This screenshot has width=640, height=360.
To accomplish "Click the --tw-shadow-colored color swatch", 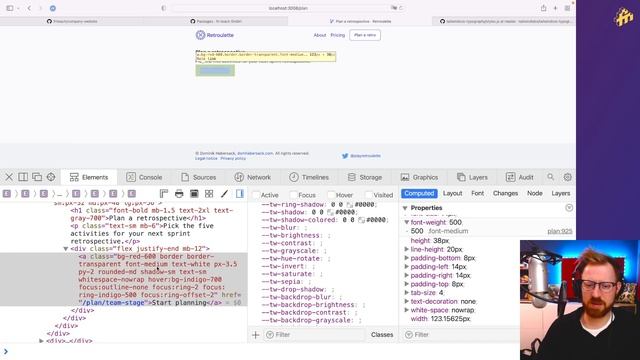I will [x=361, y=220].
